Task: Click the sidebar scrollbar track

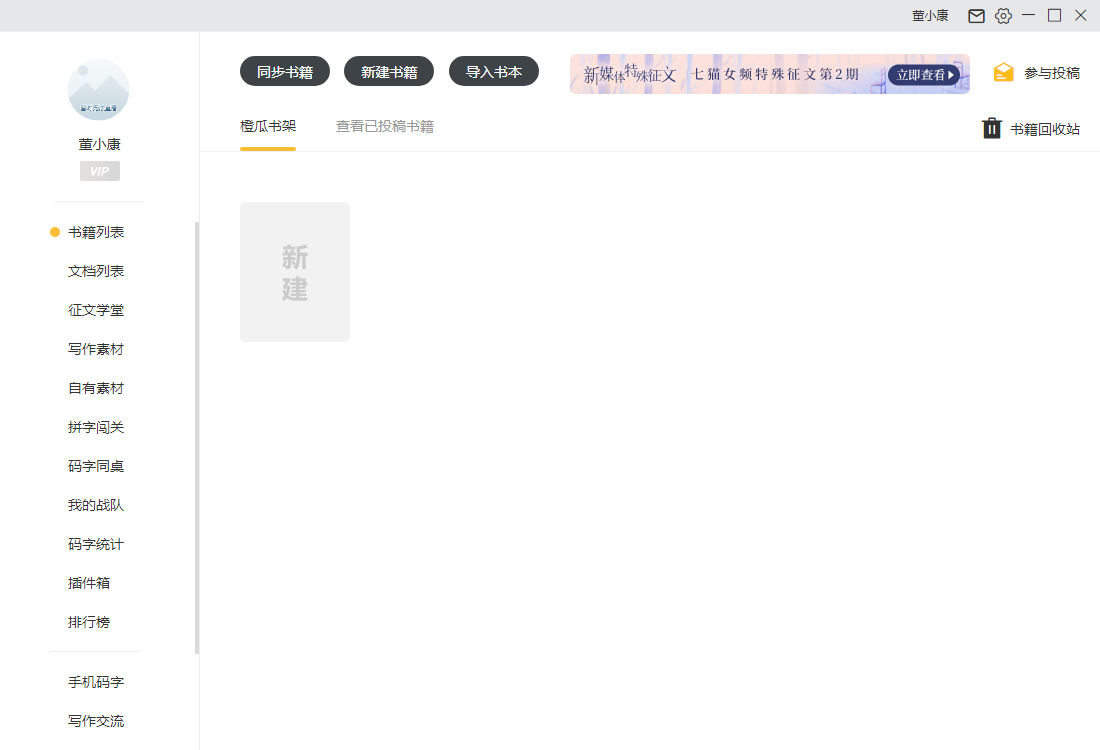Action: (196, 430)
